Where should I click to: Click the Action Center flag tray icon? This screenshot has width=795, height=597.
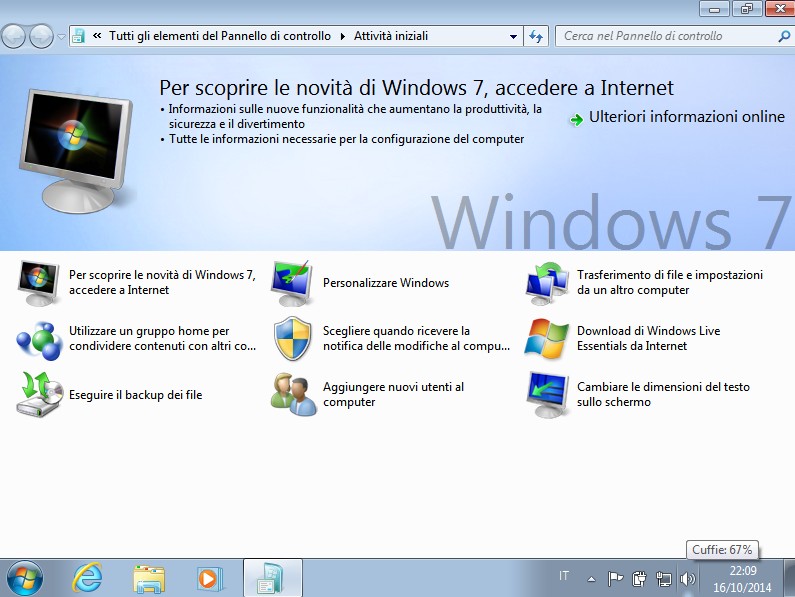tap(615, 578)
